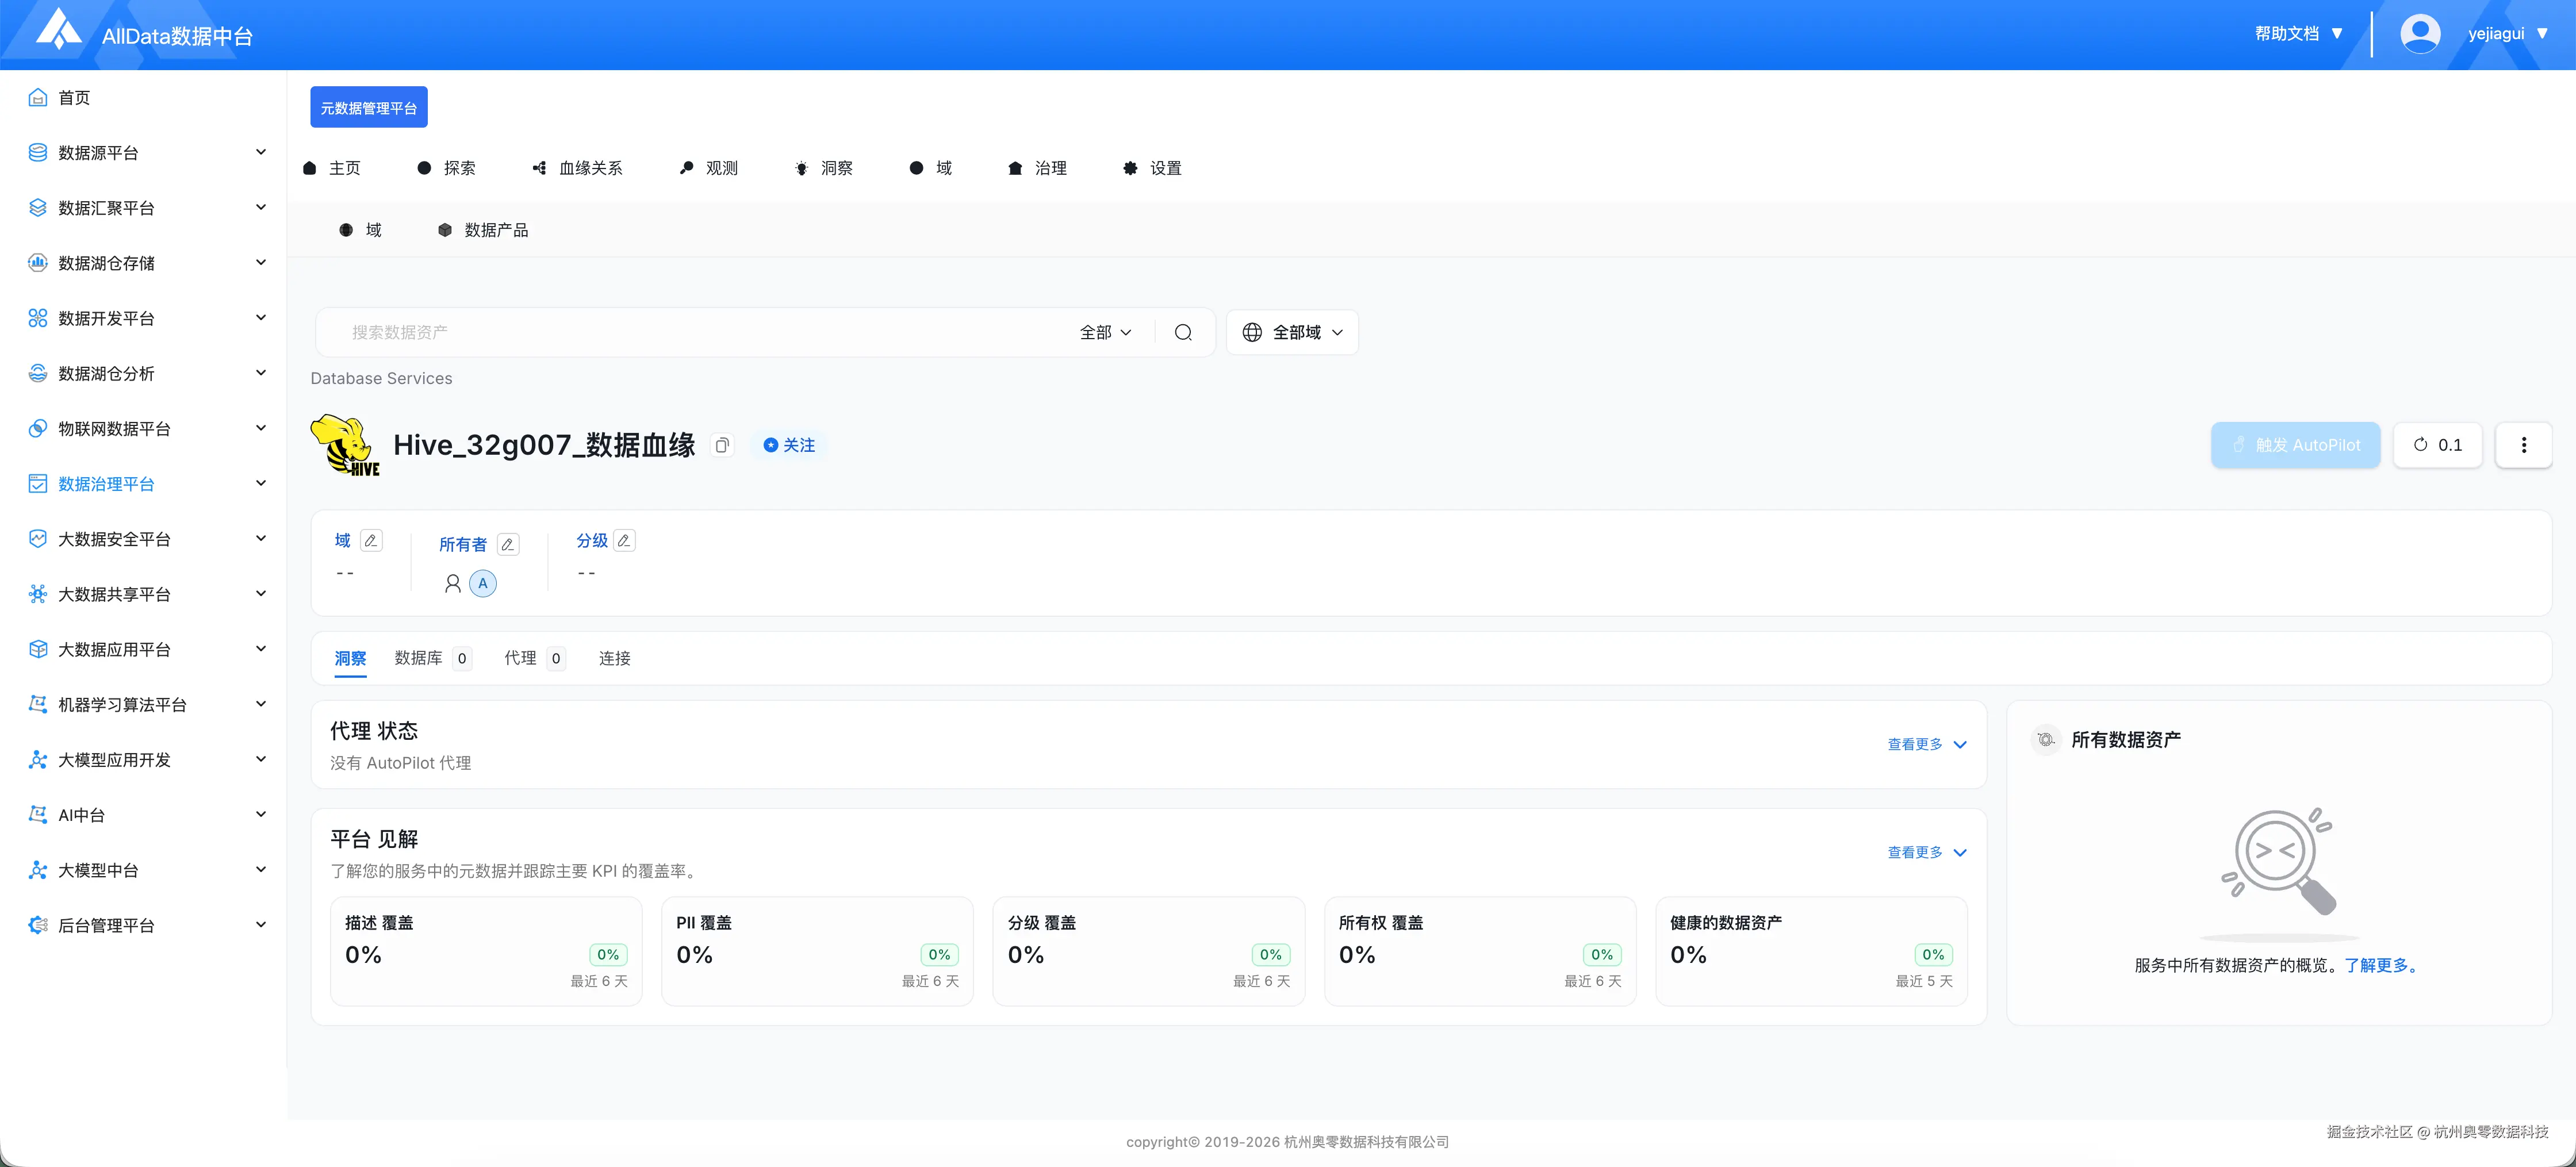This screenshot has width=2576, height=1167.
Task: Switch to the 数据库 tab
Action: pyautogui.click(x=432, y=658)
